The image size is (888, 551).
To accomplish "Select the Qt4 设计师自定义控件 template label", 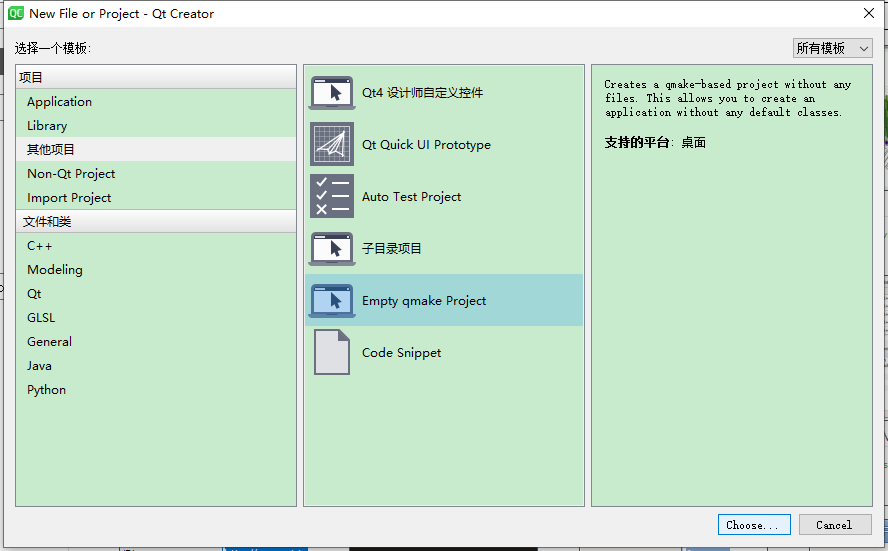I will click(422, 92).
